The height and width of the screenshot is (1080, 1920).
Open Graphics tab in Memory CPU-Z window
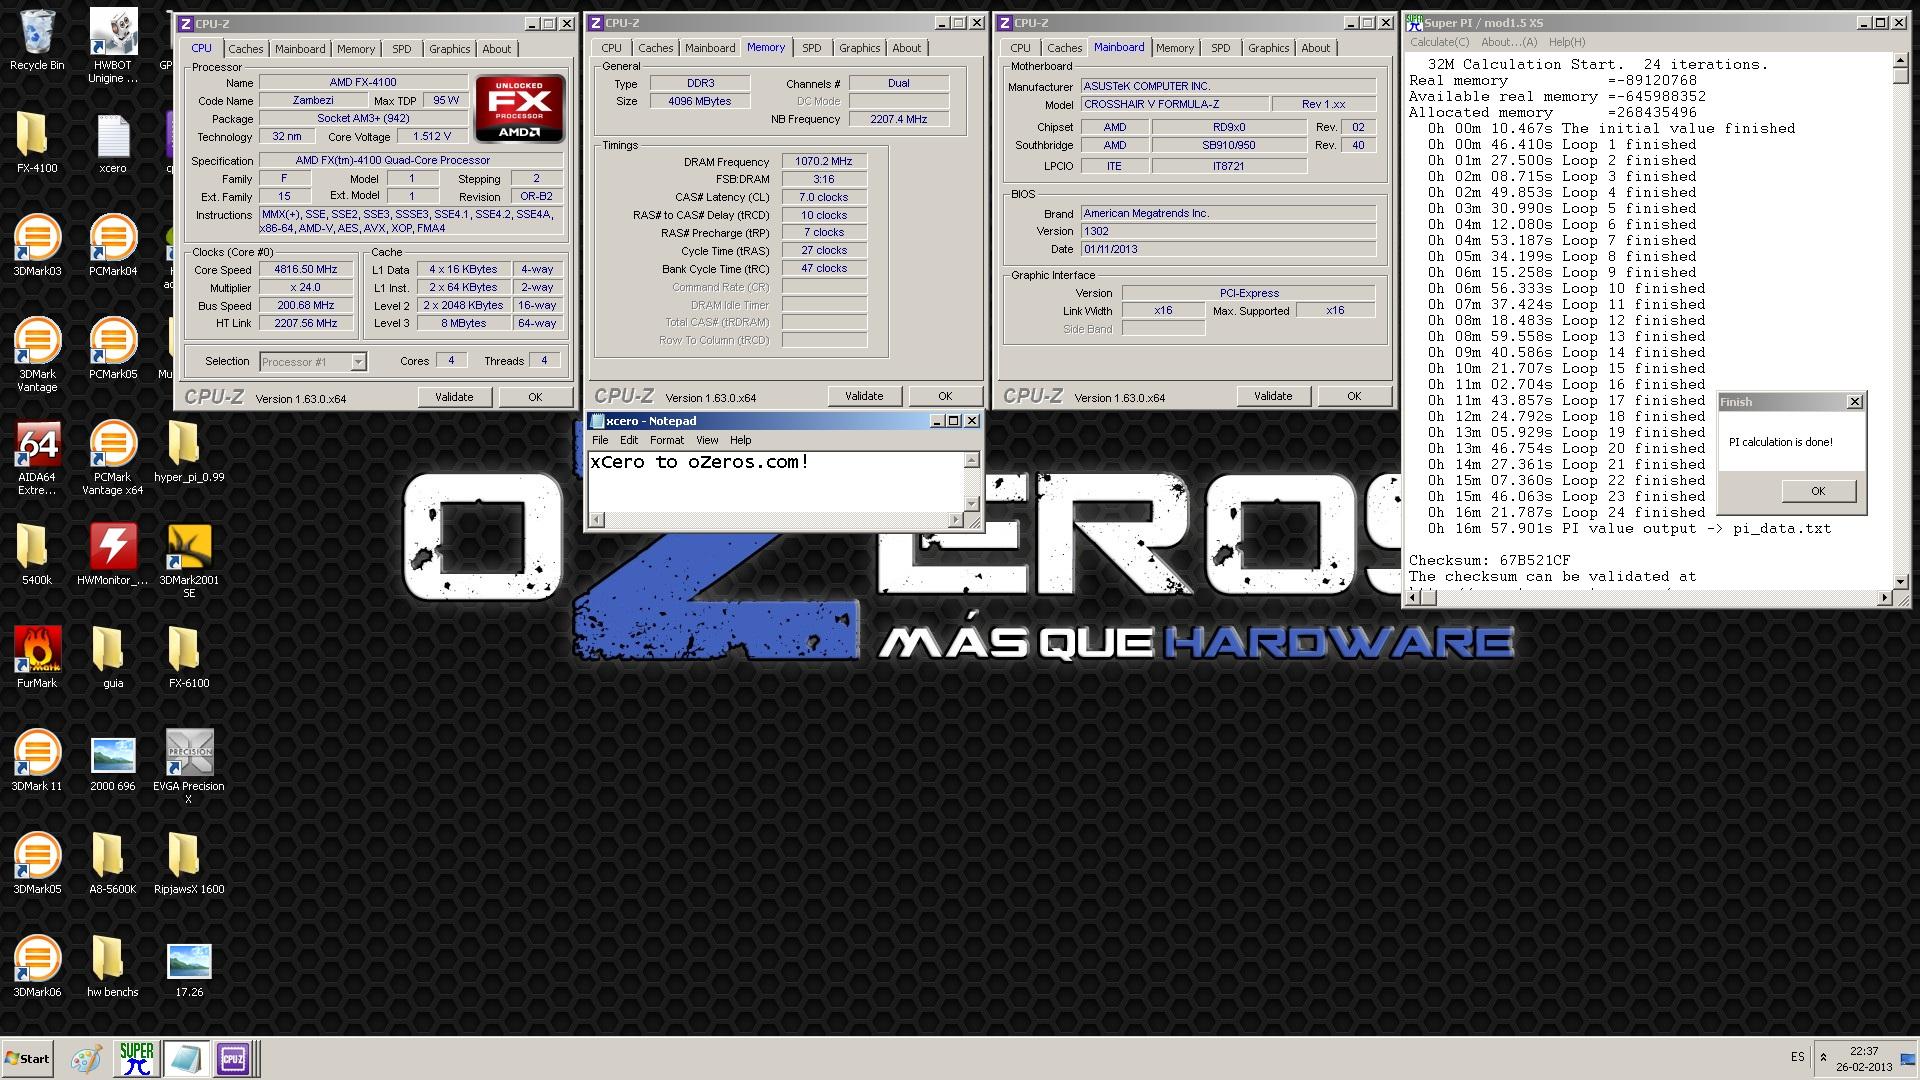pos(859,48)
